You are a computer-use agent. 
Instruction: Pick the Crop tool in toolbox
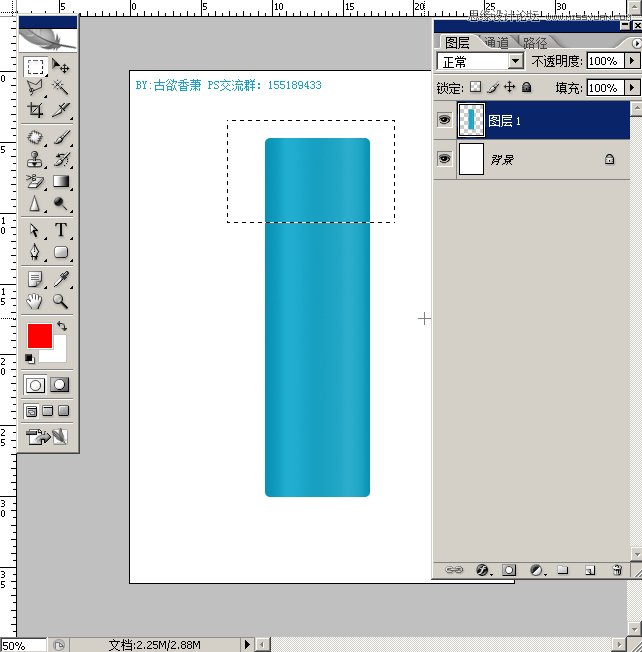tap(35, 110)
